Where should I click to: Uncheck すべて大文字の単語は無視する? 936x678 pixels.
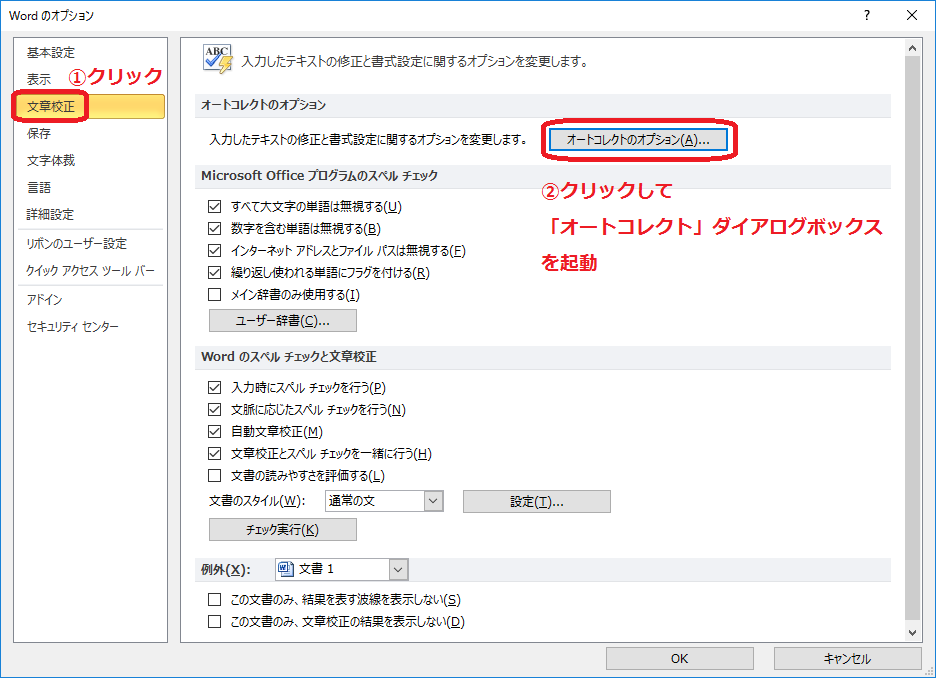pos(214,207)
